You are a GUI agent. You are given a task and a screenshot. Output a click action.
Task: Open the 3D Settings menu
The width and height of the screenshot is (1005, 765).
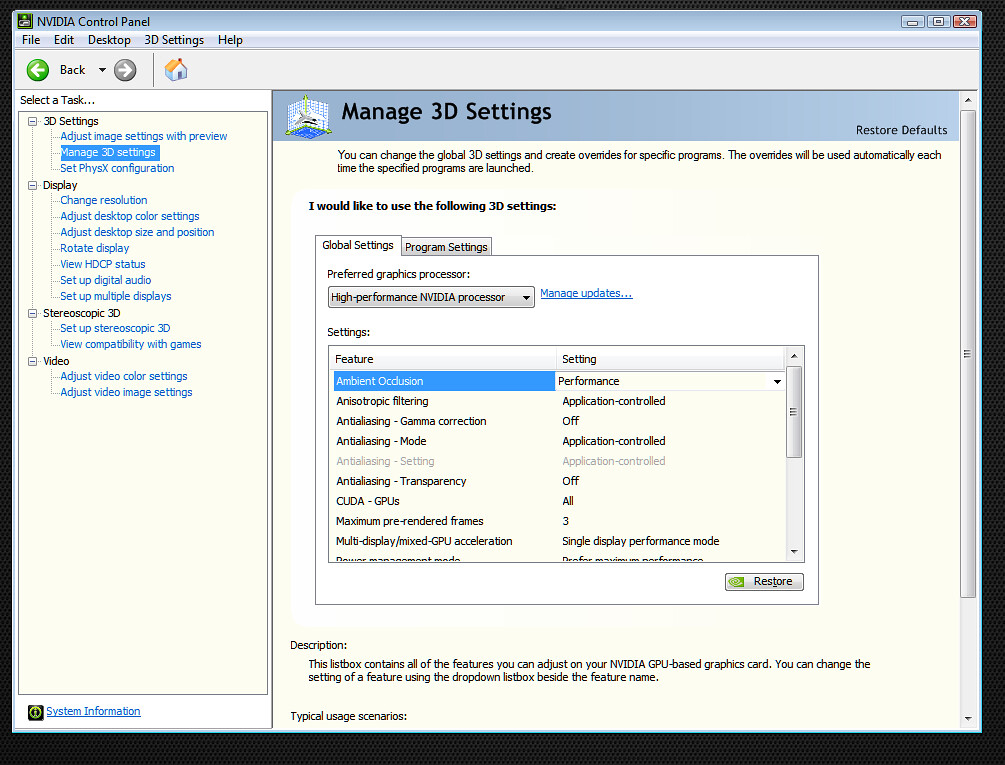[x=174, y=40]
